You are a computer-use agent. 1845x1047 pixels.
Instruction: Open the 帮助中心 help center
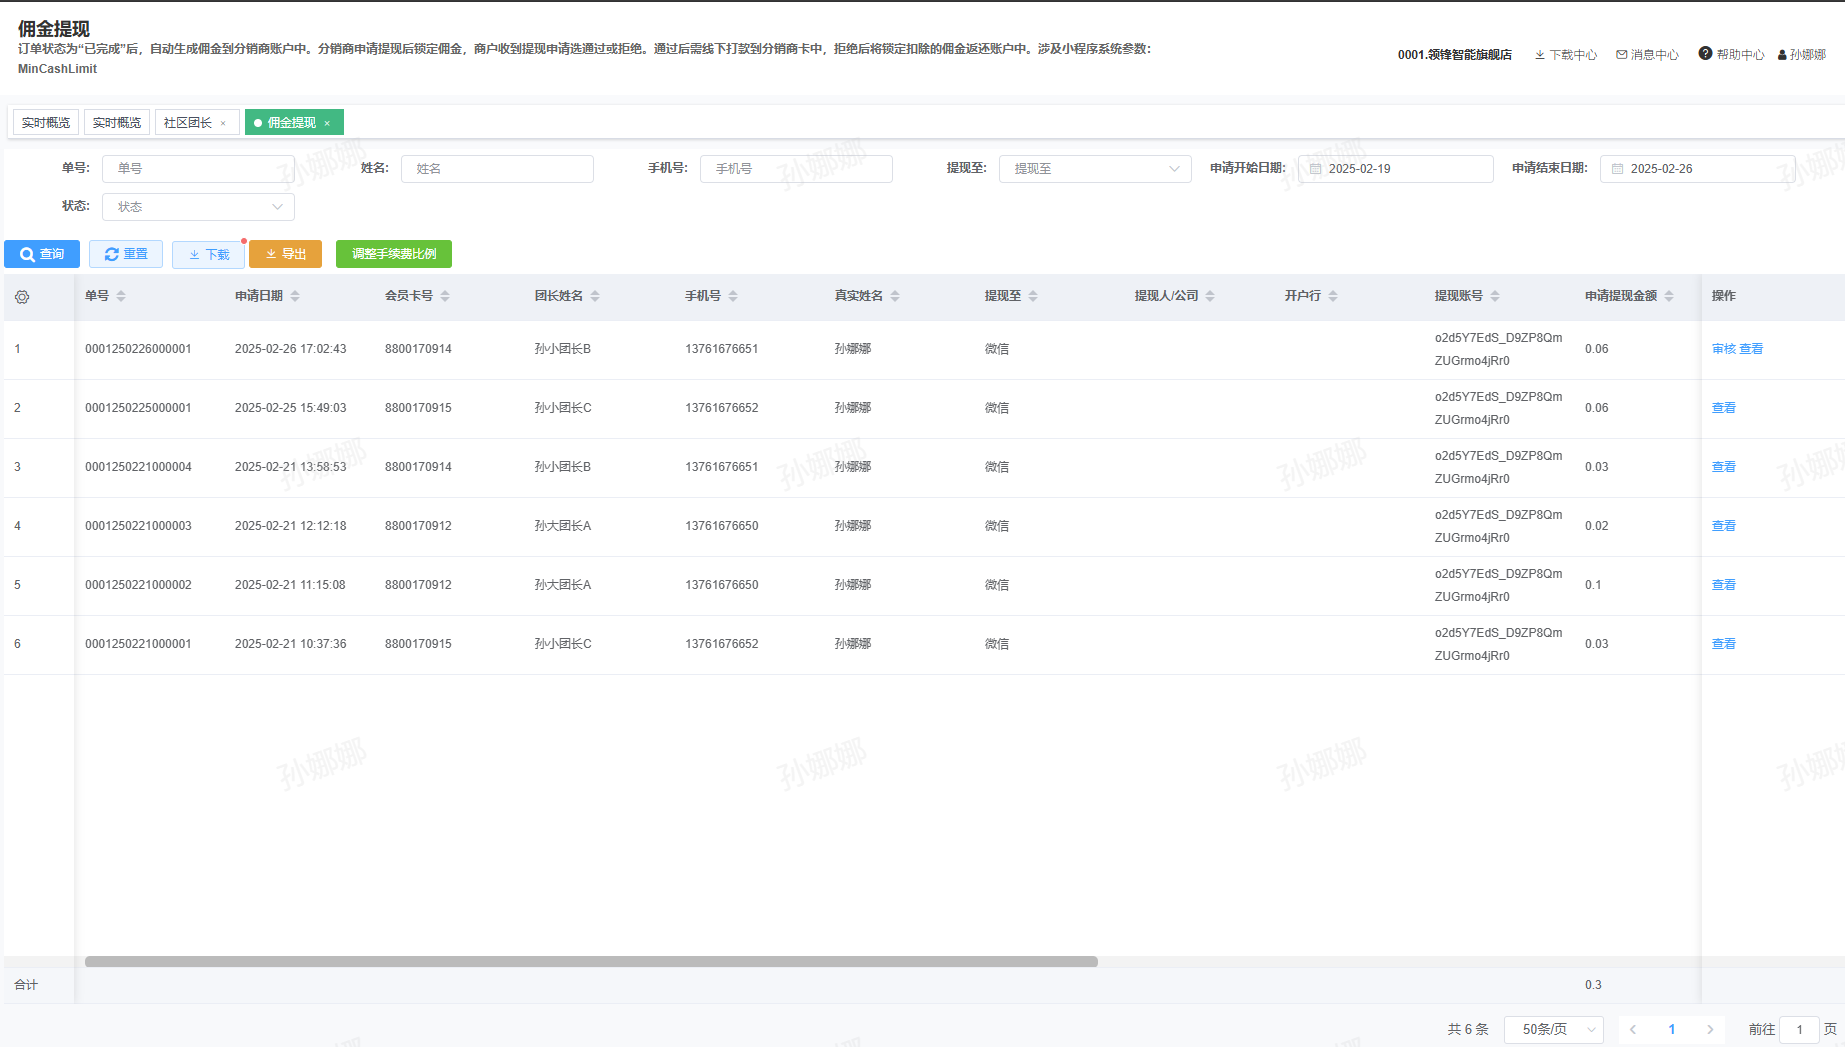coord(1731,55)
